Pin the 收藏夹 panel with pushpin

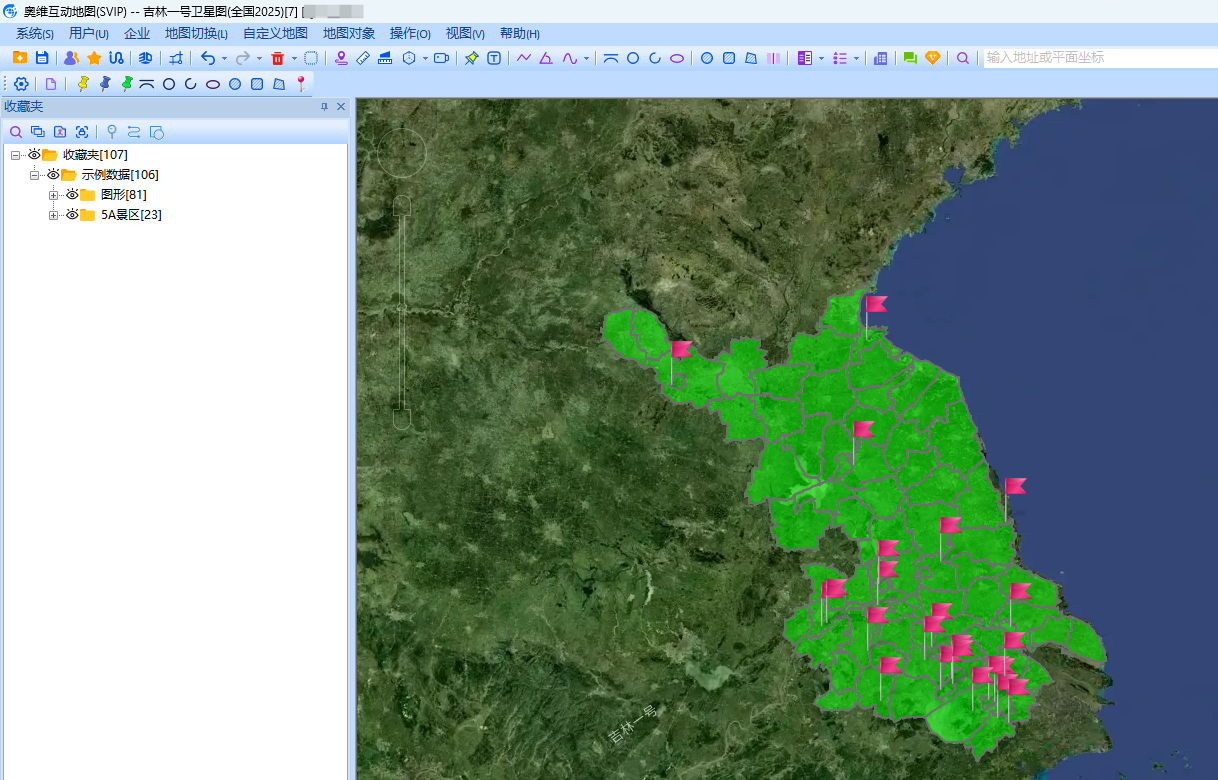click(x=324, y=107)
